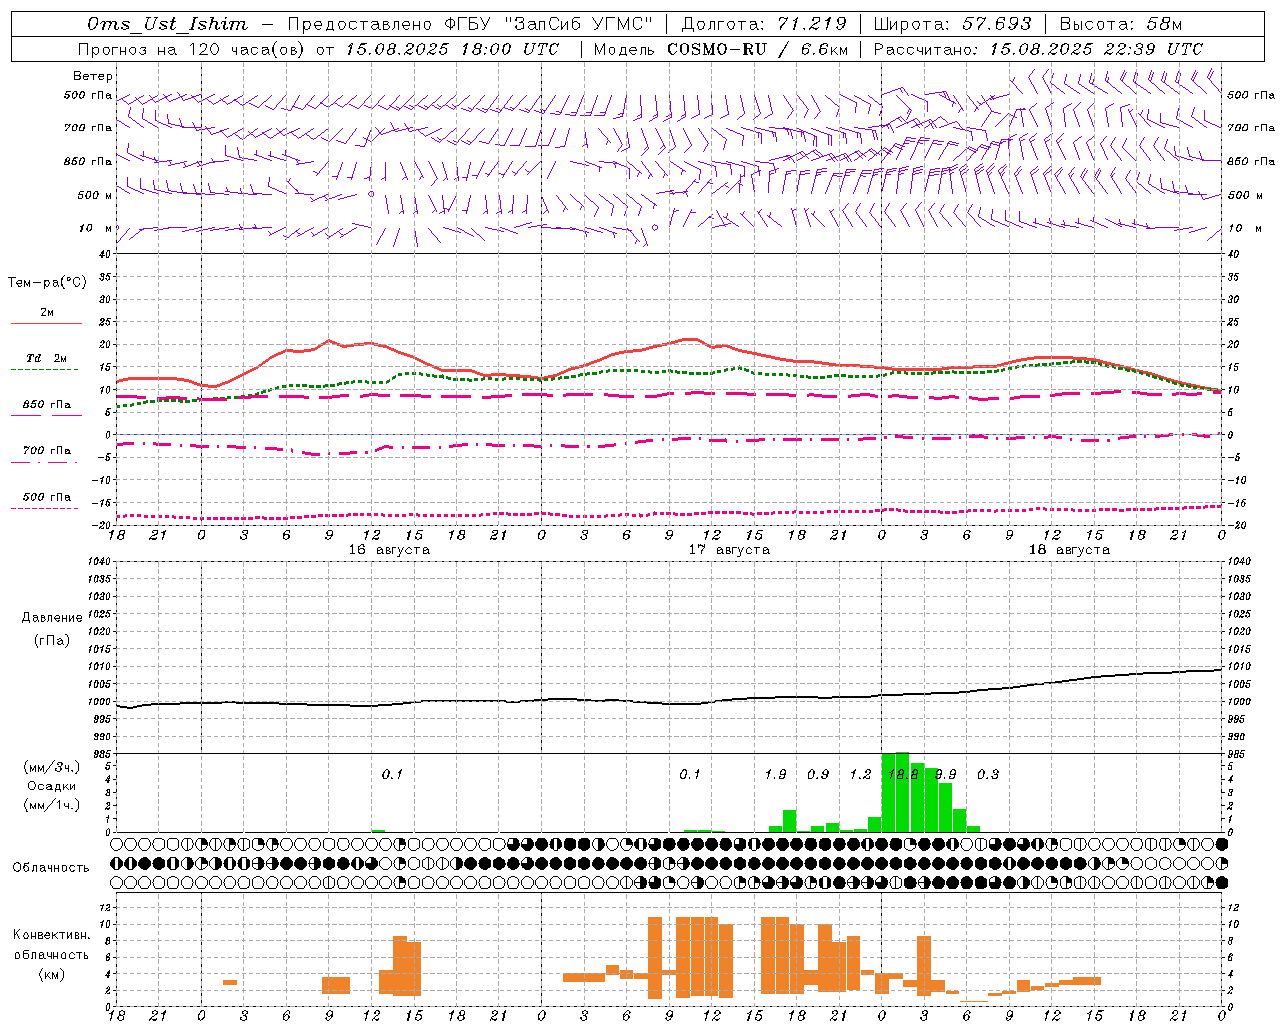Click the 0.3 precipitation total value

click(x=988, y=775)
